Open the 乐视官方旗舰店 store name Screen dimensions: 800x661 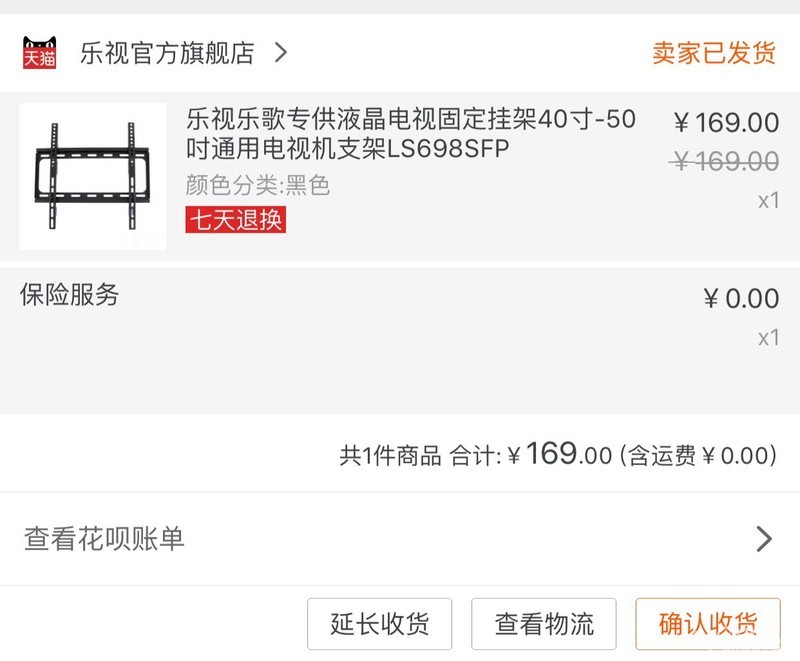click(x=167, y=53)
